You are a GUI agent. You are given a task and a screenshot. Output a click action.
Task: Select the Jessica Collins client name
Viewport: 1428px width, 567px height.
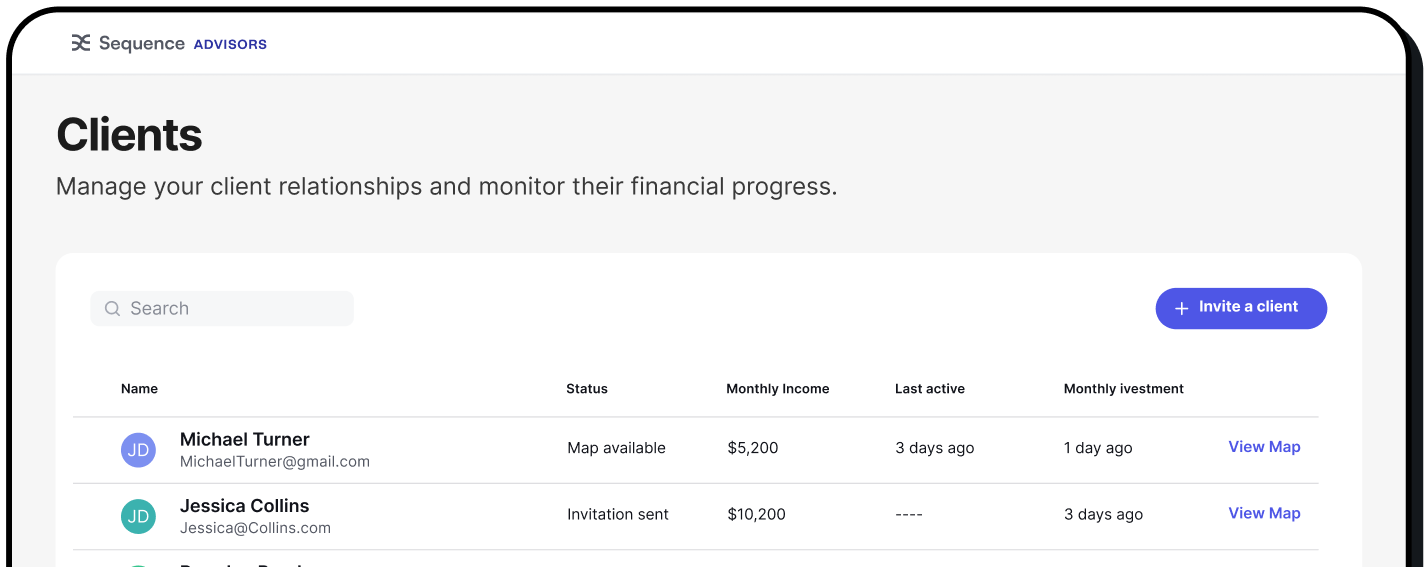[244, 505]
